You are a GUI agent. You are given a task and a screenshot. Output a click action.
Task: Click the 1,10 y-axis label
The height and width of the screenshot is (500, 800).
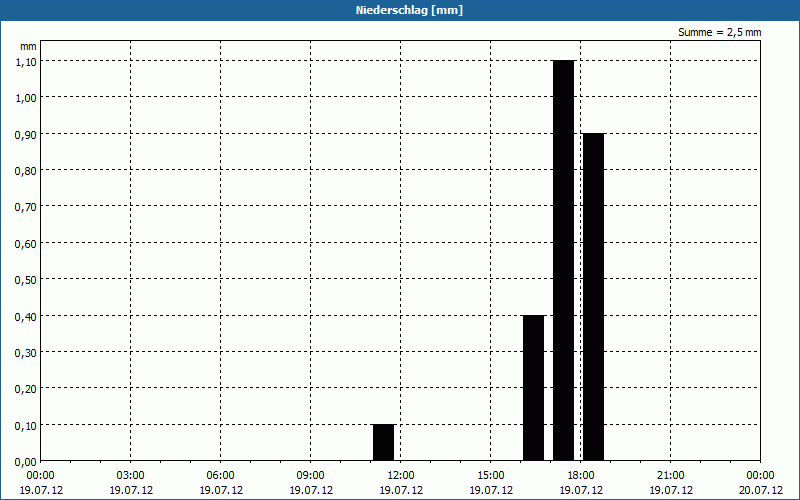pos(26,61)
